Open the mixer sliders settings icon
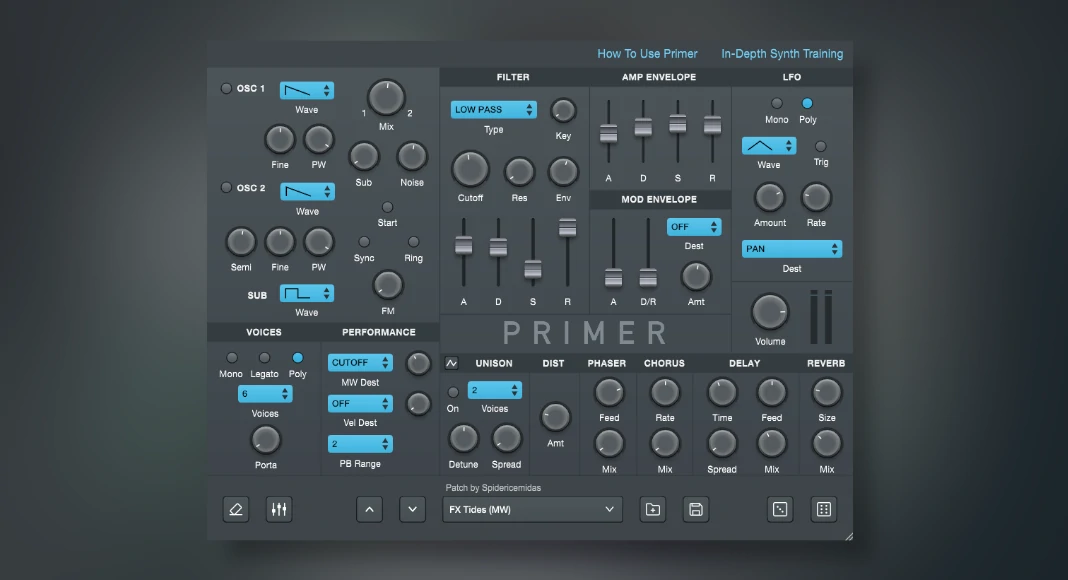The image size is (1068, 580). click(x=279, y=509)
